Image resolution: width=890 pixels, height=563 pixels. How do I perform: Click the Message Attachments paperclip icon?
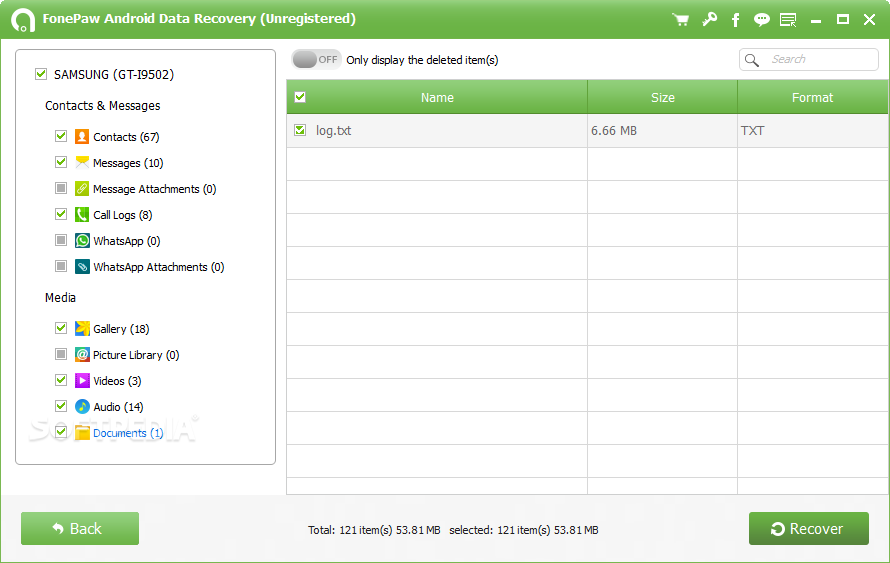[82, 188]
